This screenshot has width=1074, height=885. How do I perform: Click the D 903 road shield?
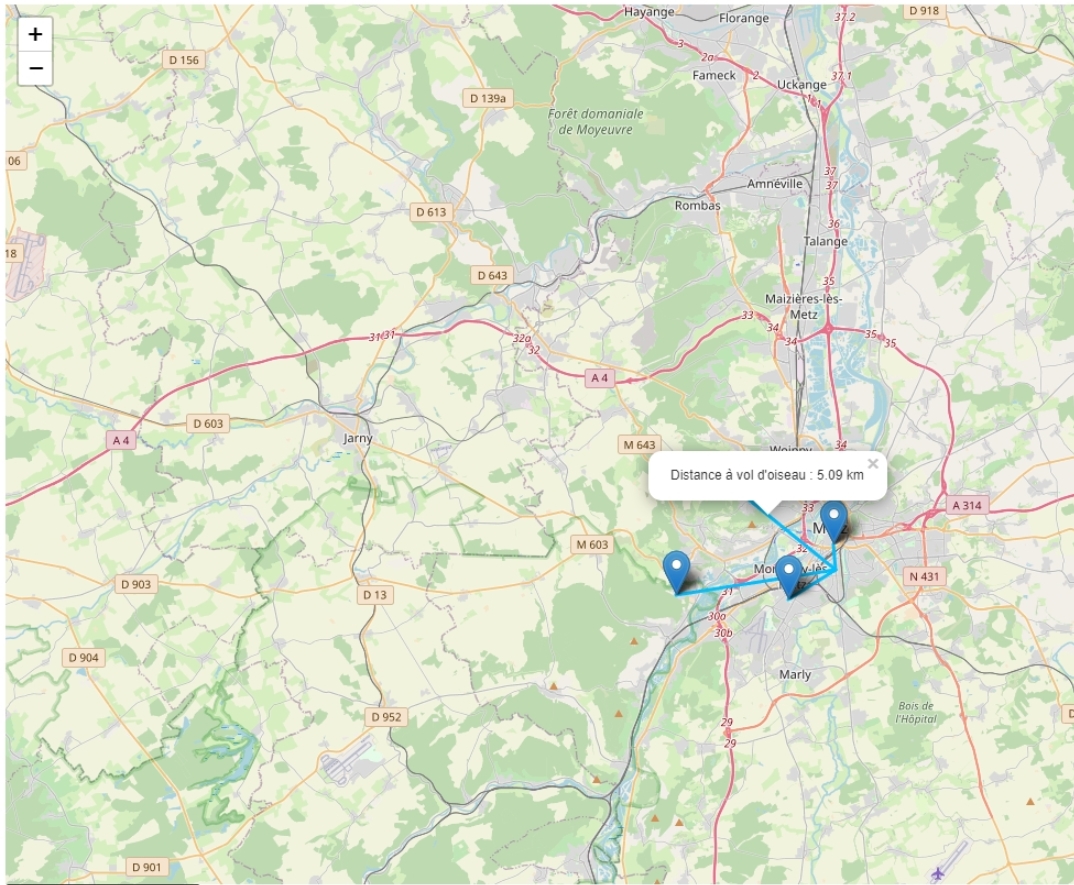pos(136,584)
